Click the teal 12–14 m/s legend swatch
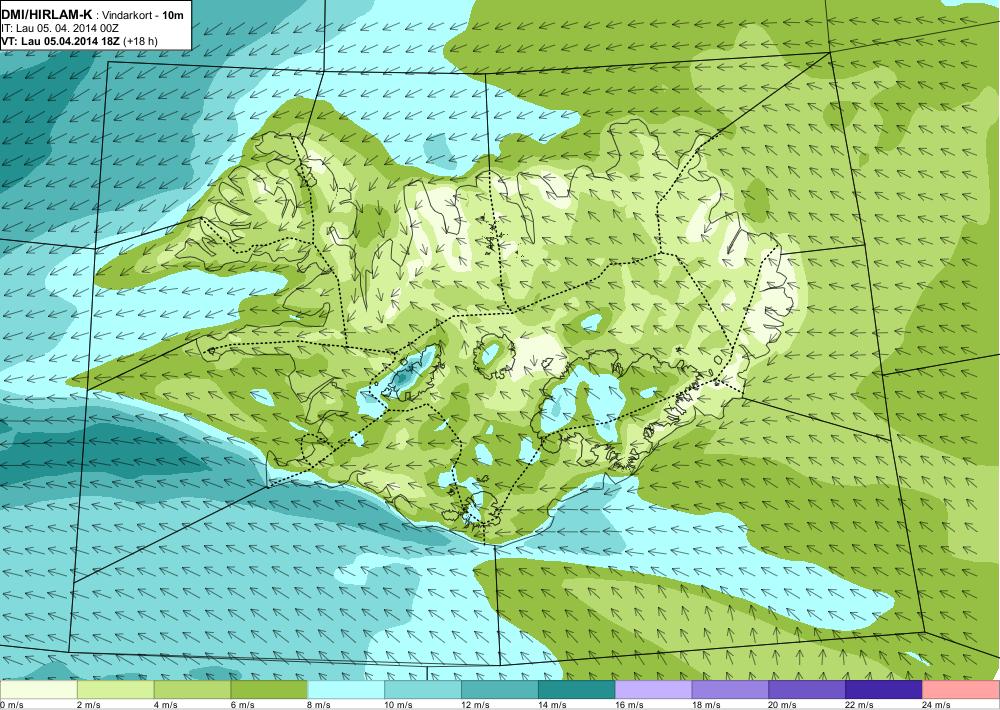 click(500, 690)
